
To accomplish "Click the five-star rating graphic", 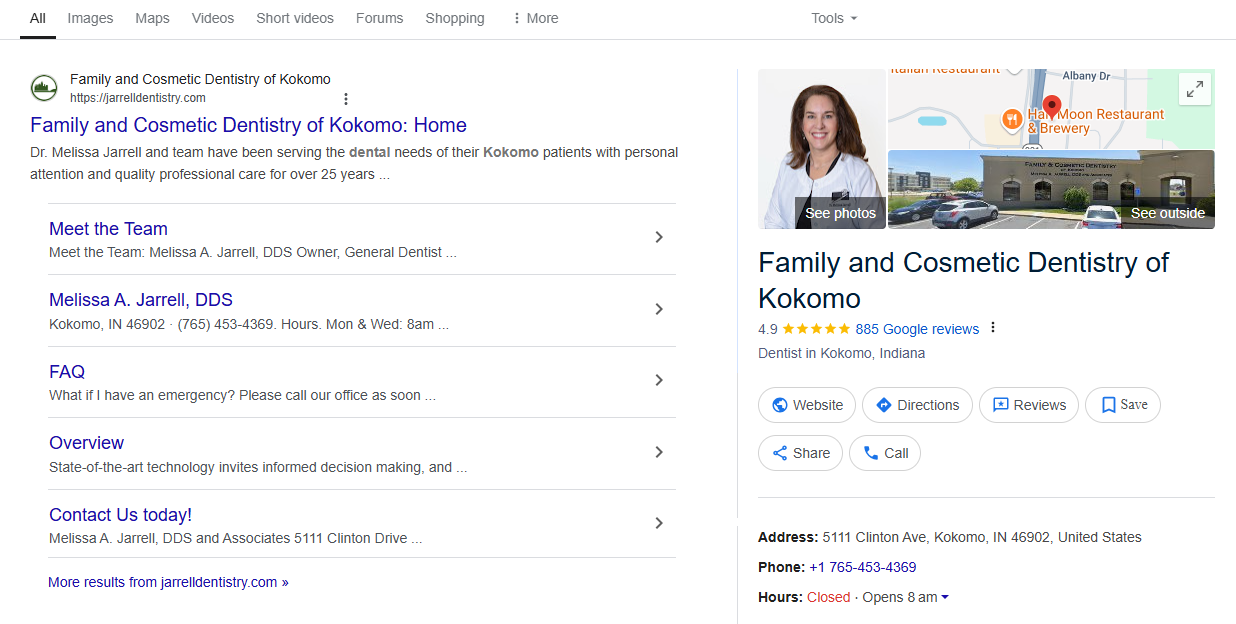I will [x=816, y=329].
